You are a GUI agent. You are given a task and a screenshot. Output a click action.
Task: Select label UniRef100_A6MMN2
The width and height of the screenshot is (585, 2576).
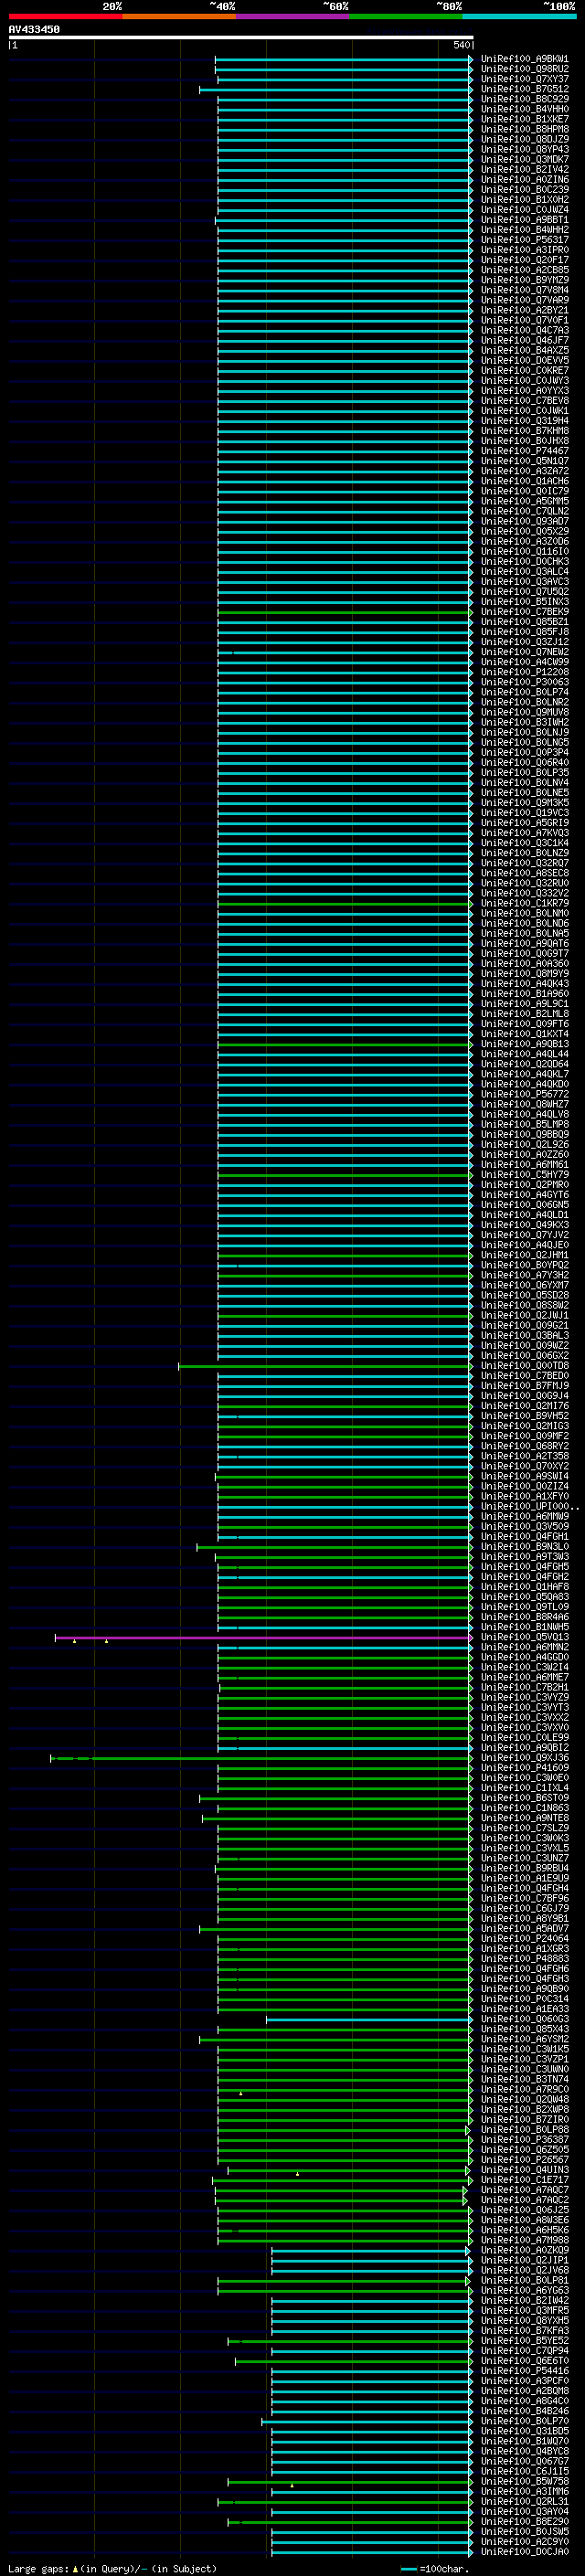[525, 1648]
